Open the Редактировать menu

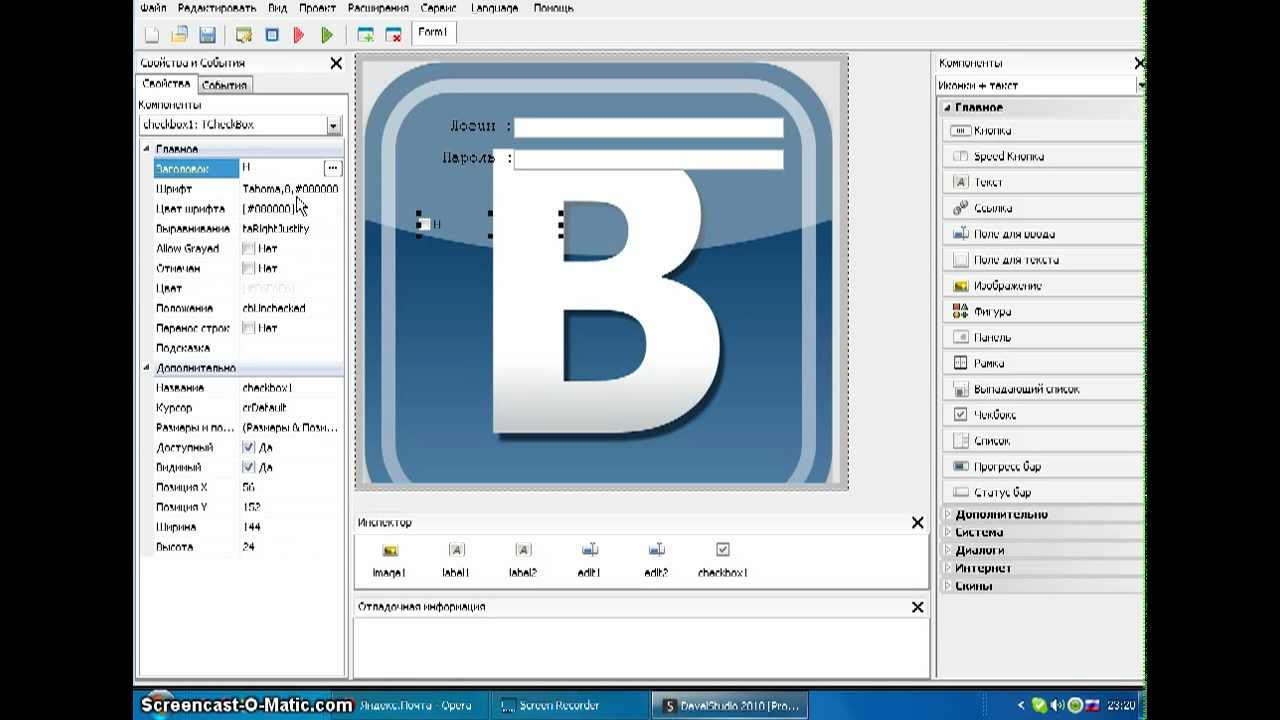coord(217,8)
